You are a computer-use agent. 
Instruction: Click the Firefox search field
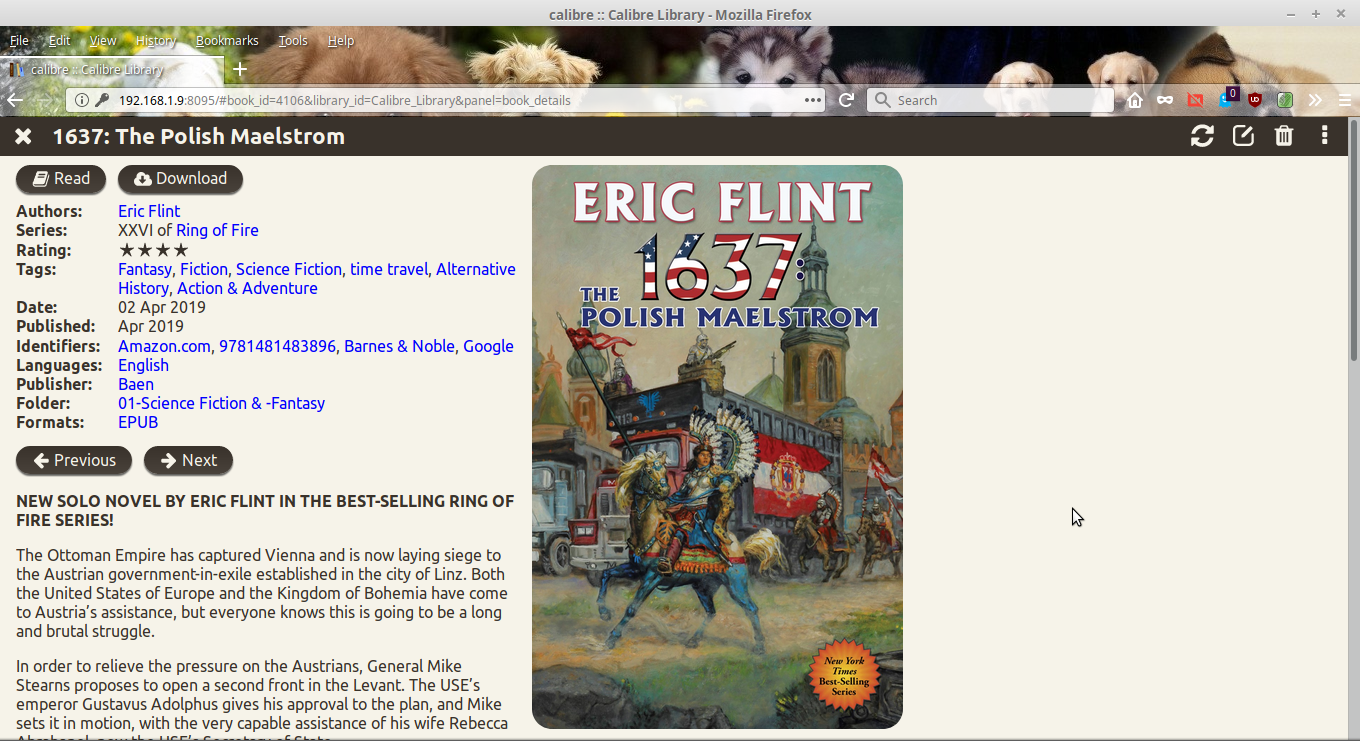click(x=990, y=100)
